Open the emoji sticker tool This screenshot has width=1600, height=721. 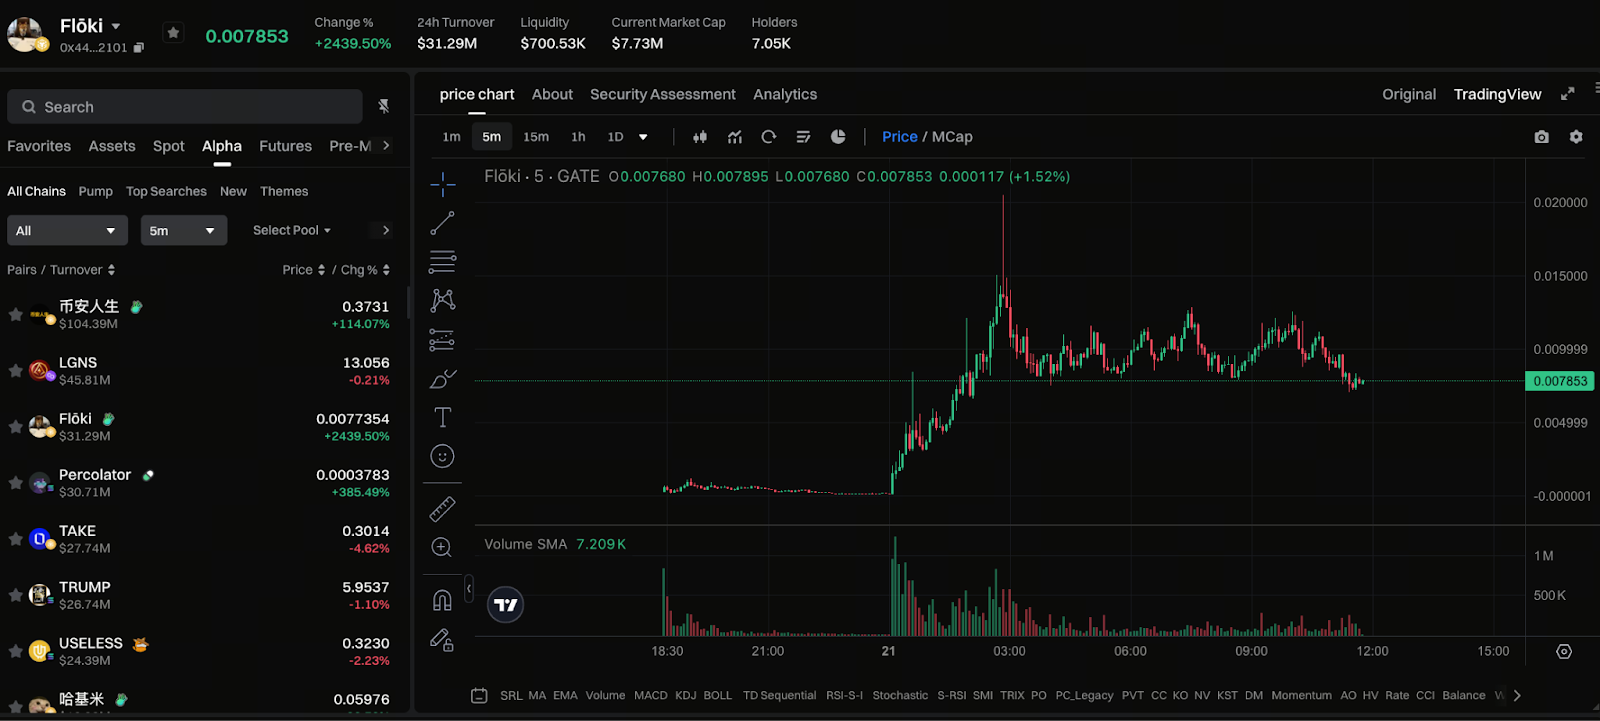pos(442,456)
